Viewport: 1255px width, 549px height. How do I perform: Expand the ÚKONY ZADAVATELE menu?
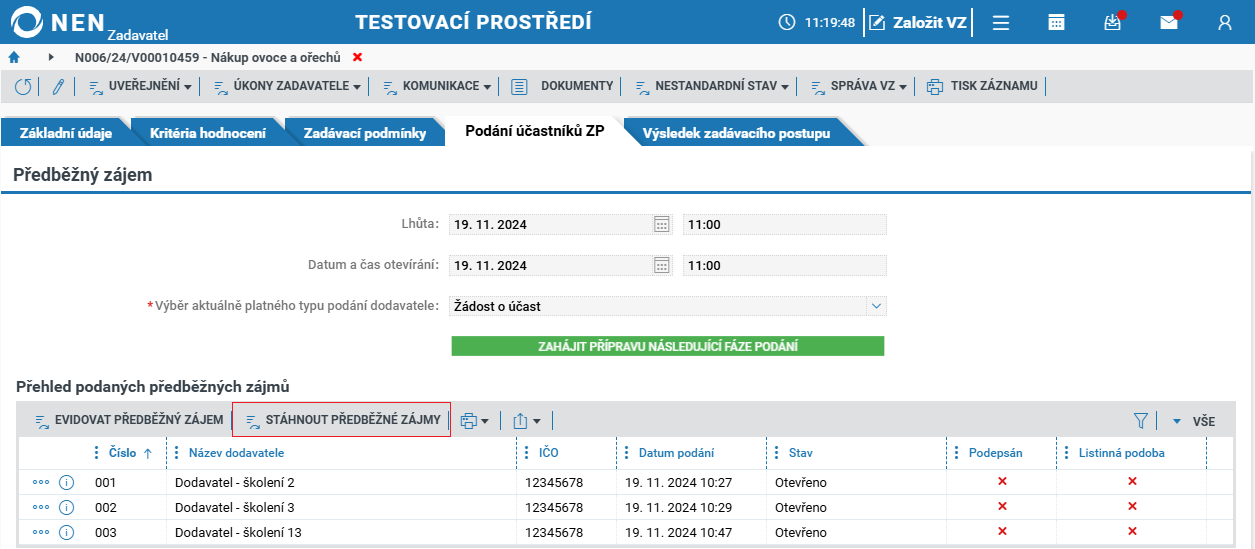point(288,86)
